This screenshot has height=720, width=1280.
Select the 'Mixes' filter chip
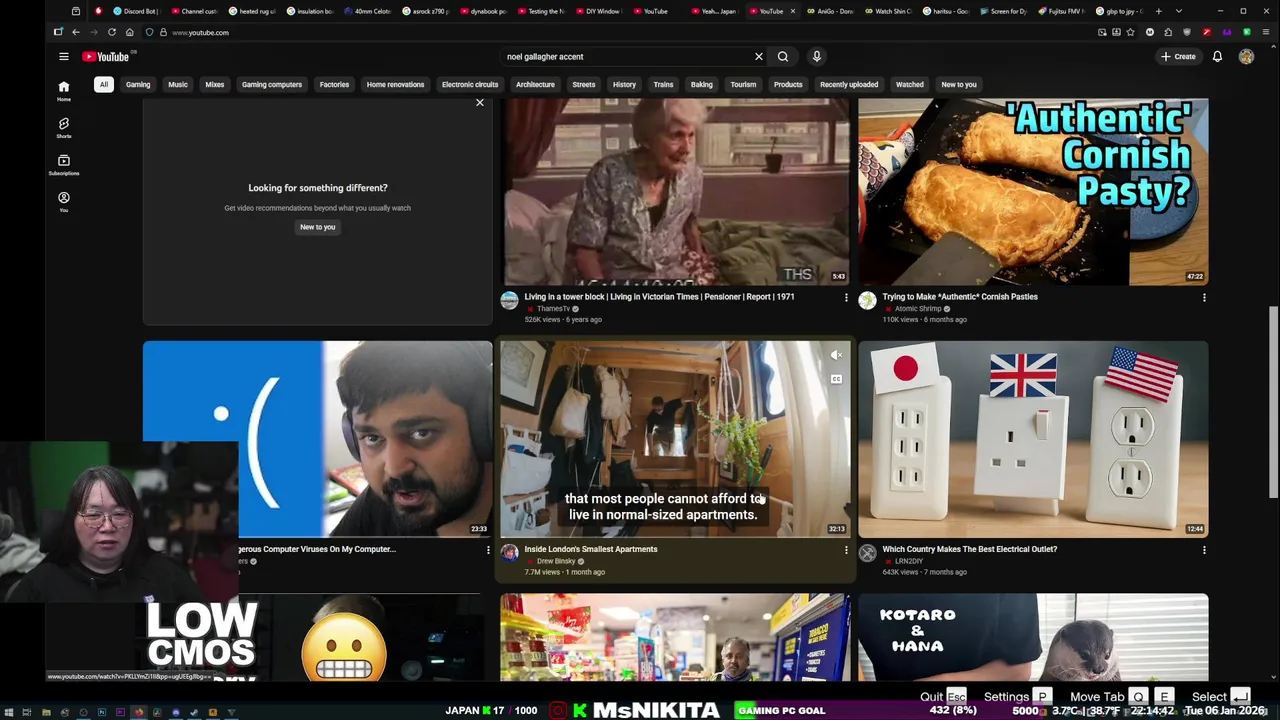[x=215, y=84]
